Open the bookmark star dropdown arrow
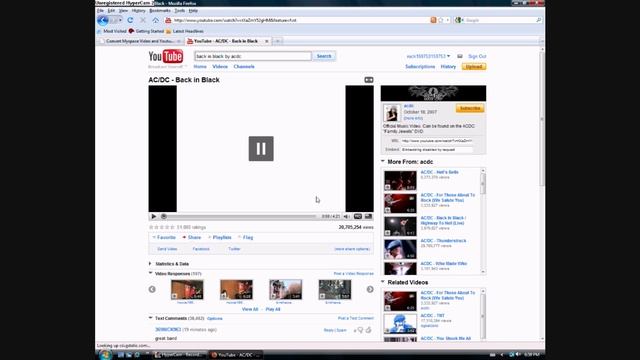Viewport: 640px width, 360px height. (x=448, y=20)
